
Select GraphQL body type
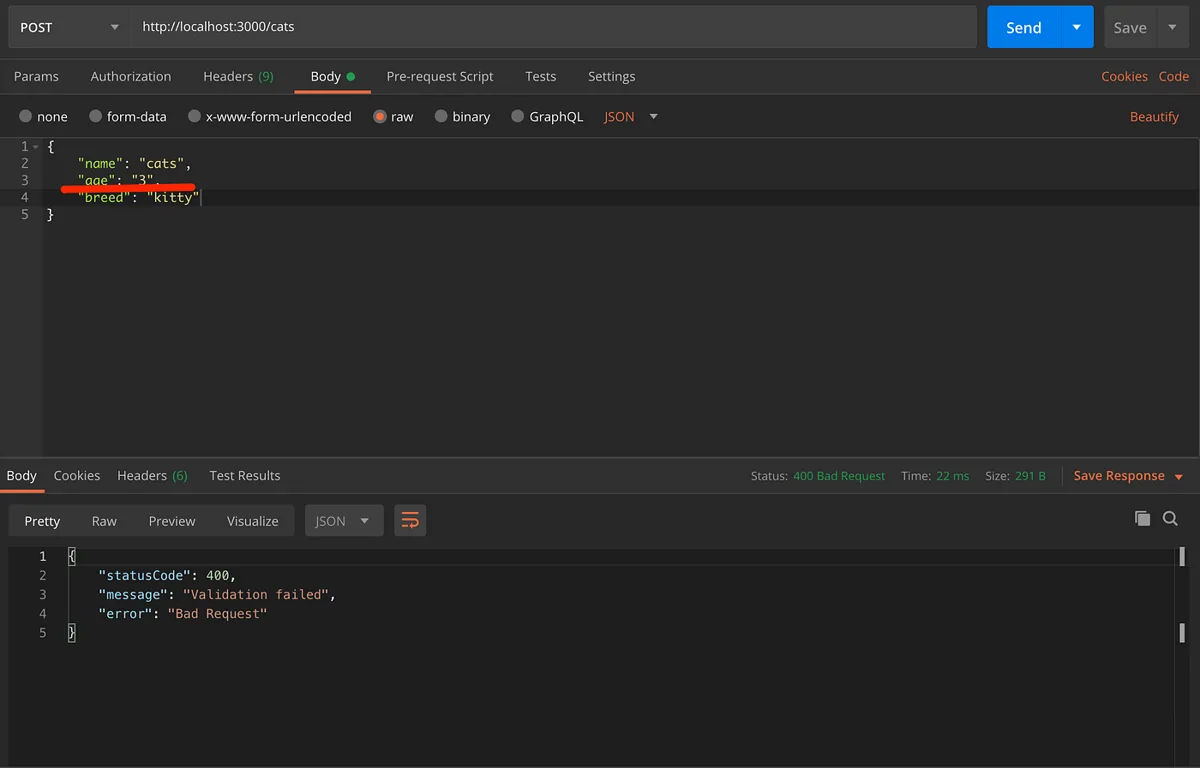(547, 116)
